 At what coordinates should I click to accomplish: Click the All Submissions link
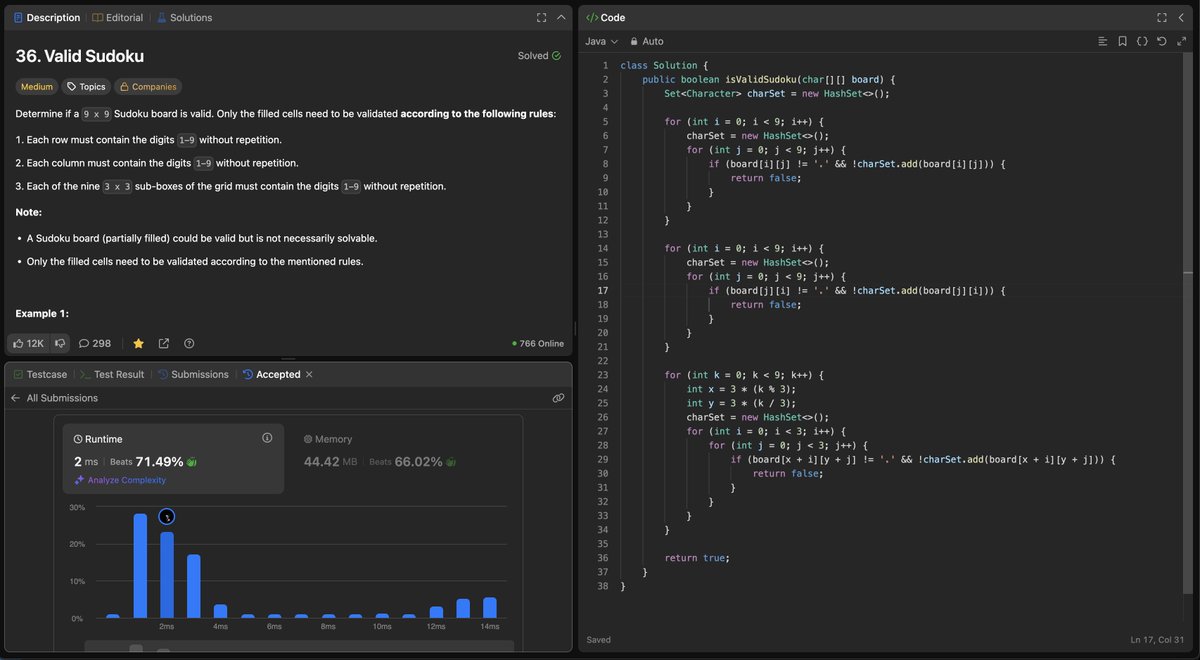click(x=62, y=398)
